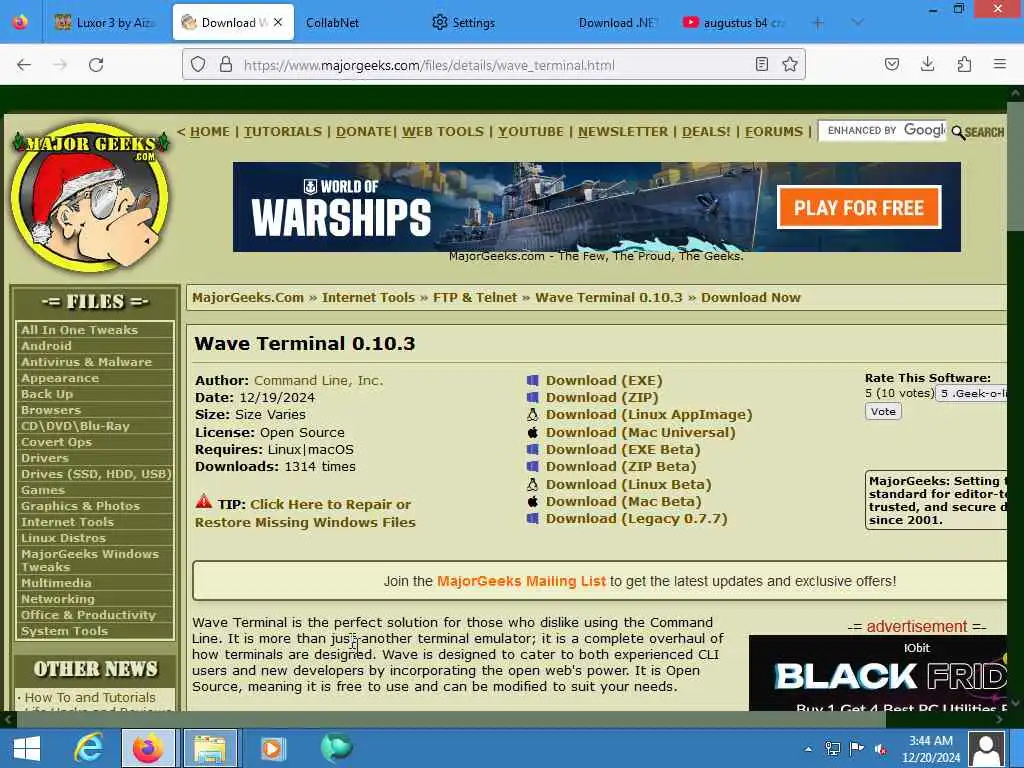Open the NEWSLETTER nav link
This screenshot has height=768, width=1024.
coord(622,131)
